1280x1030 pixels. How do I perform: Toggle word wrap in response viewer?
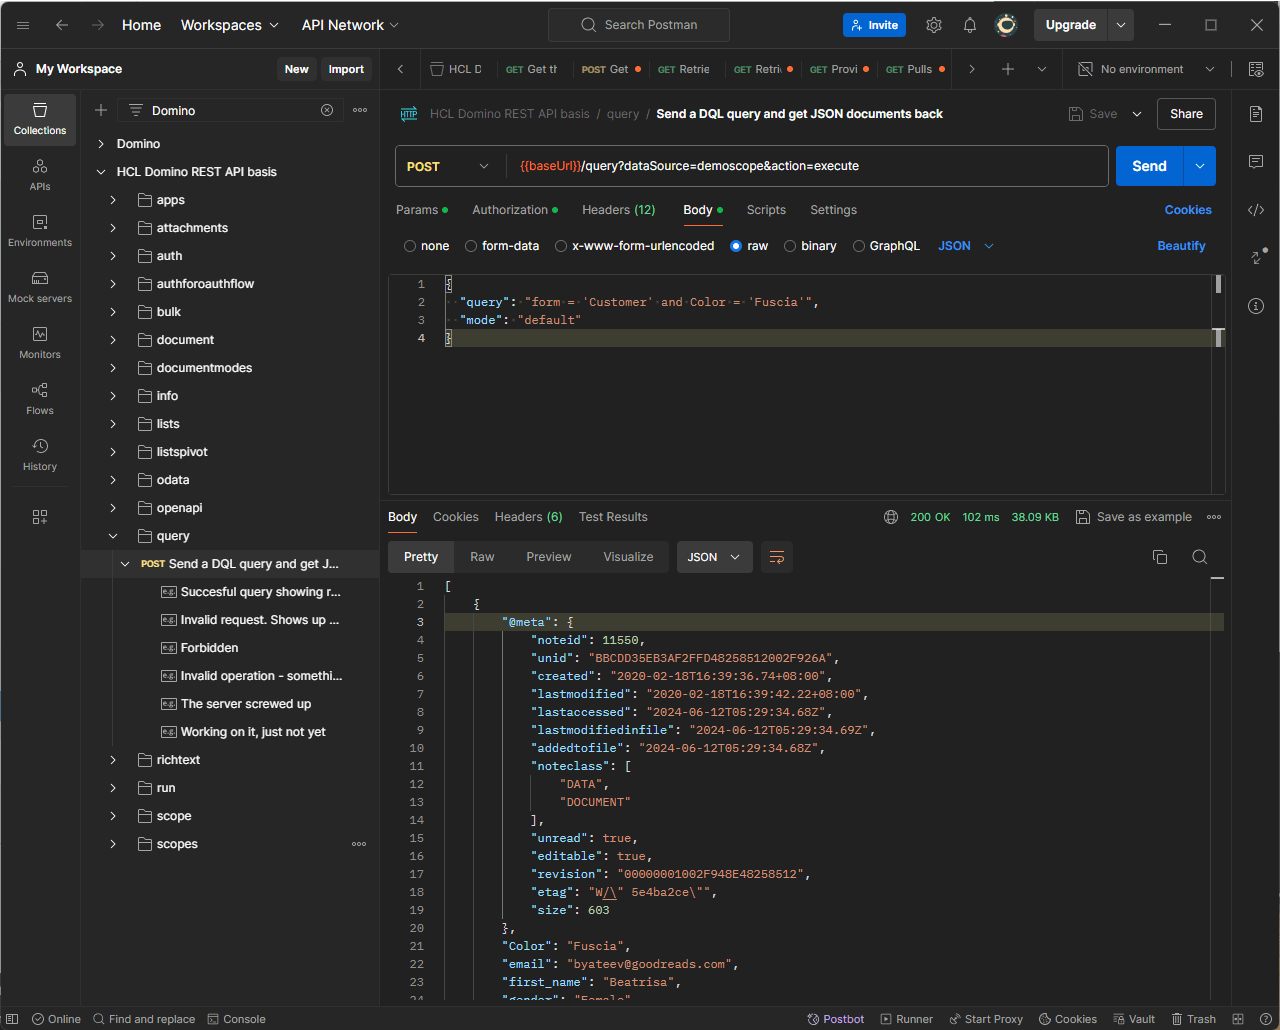[x=777, y=557]
